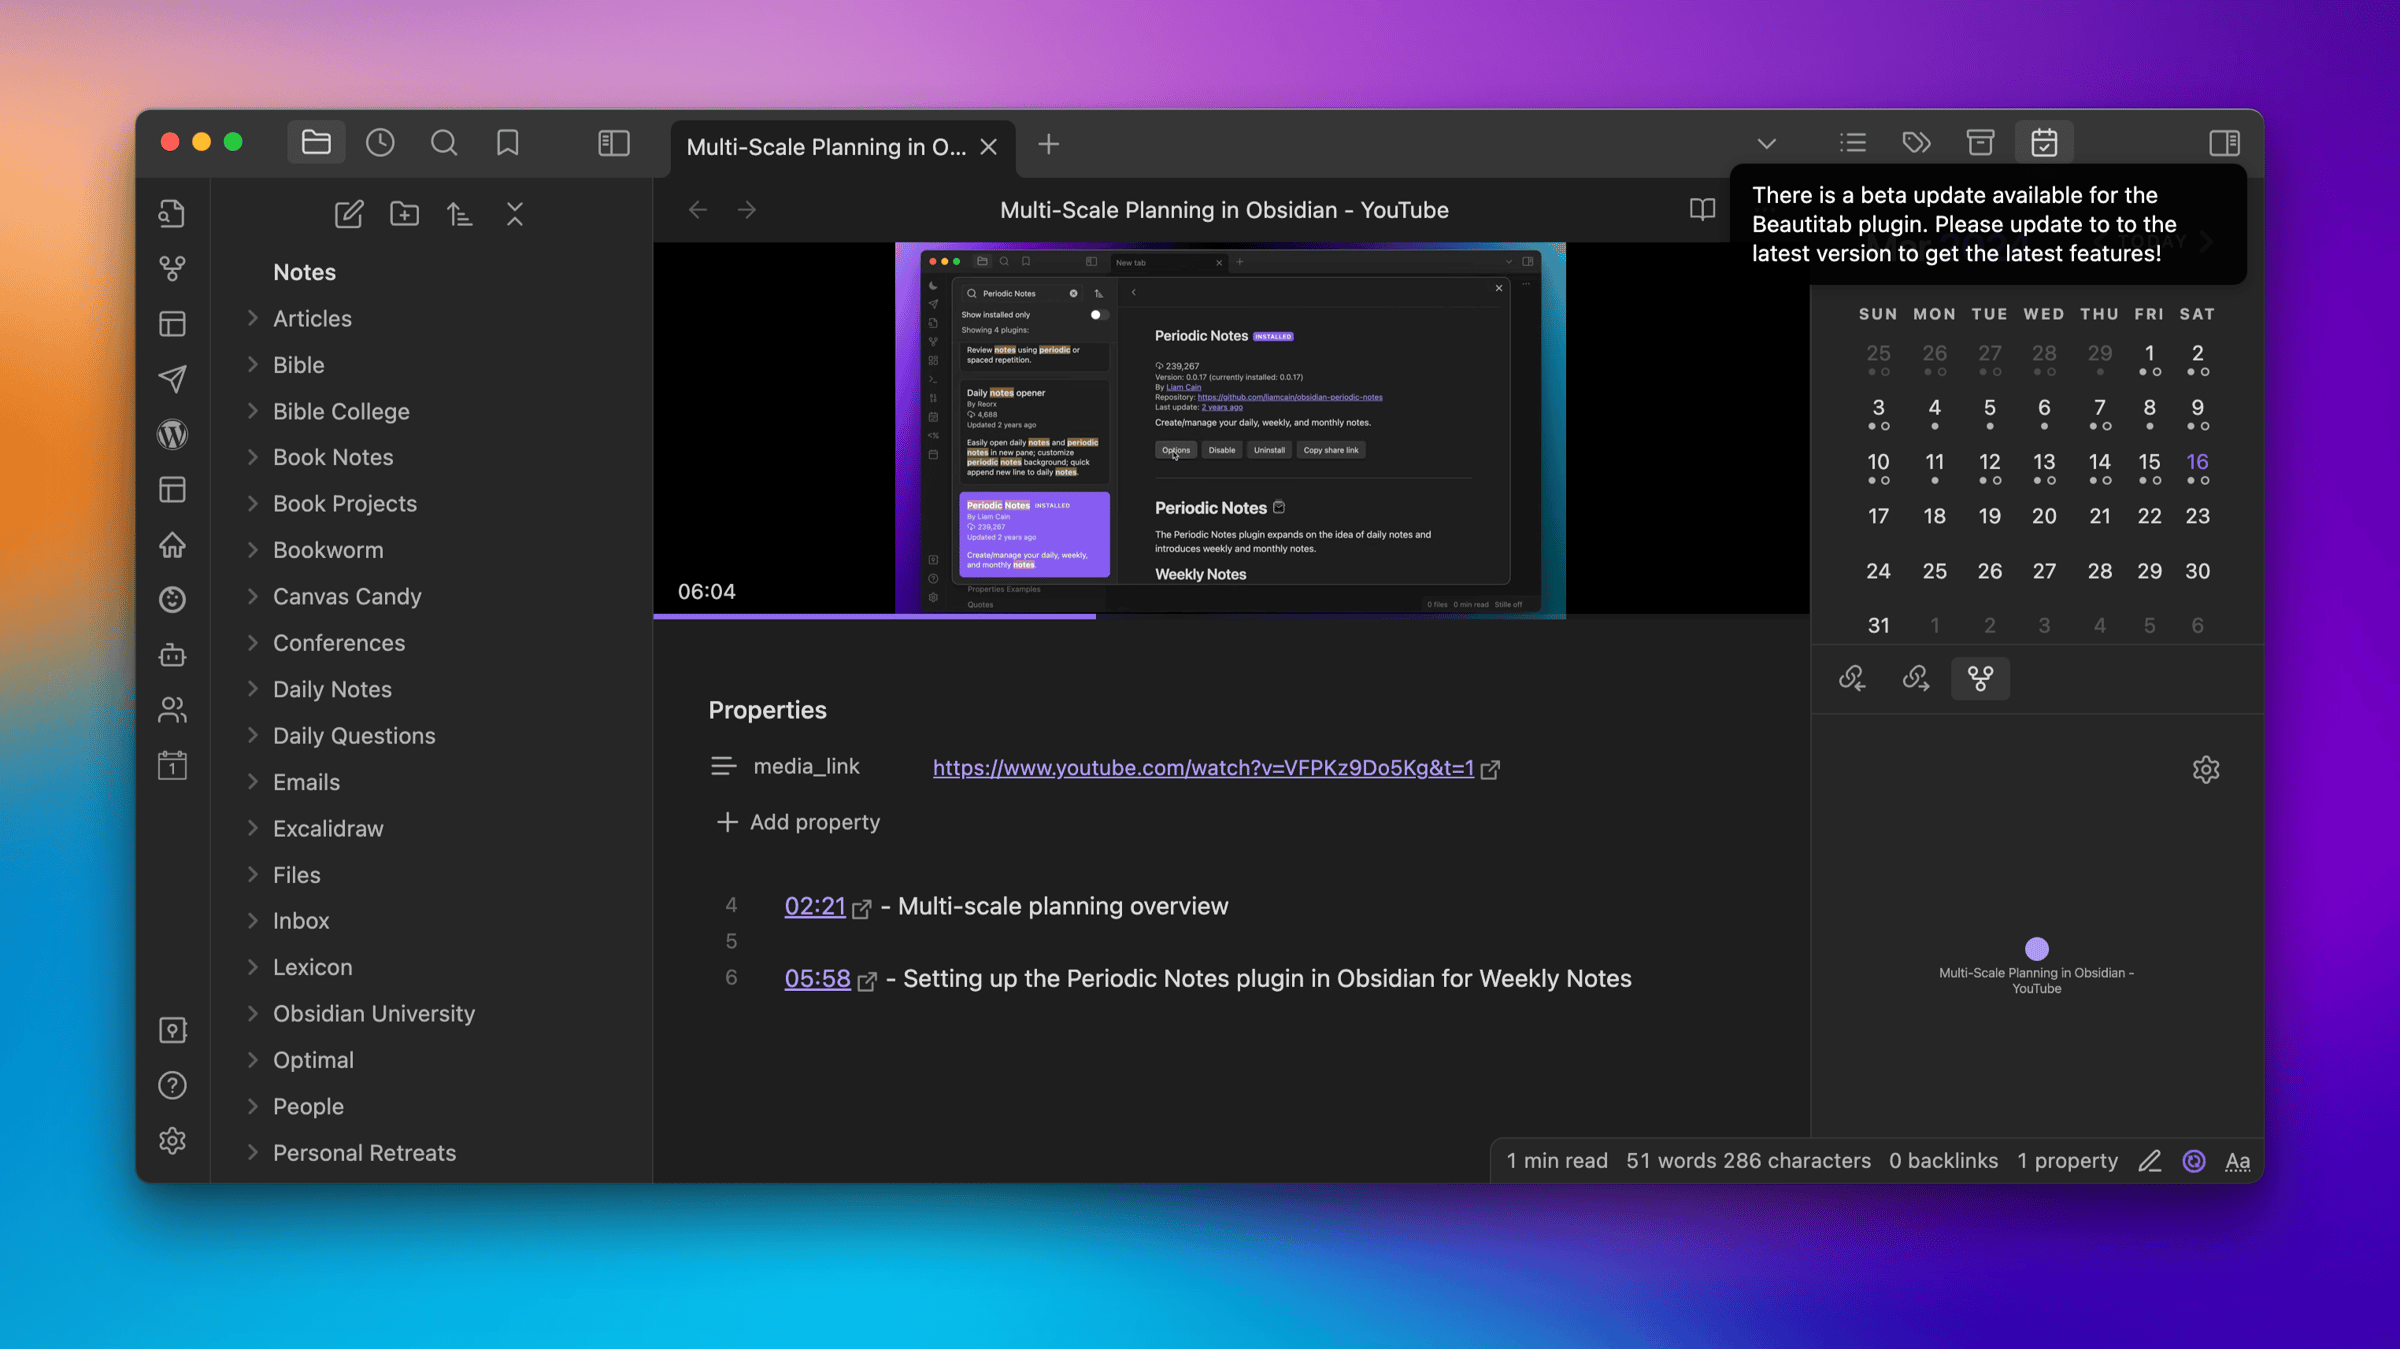Click '1 property' in status bar
The width and height of the screenshot is (2400, 1349).
pos(2067,1161)
